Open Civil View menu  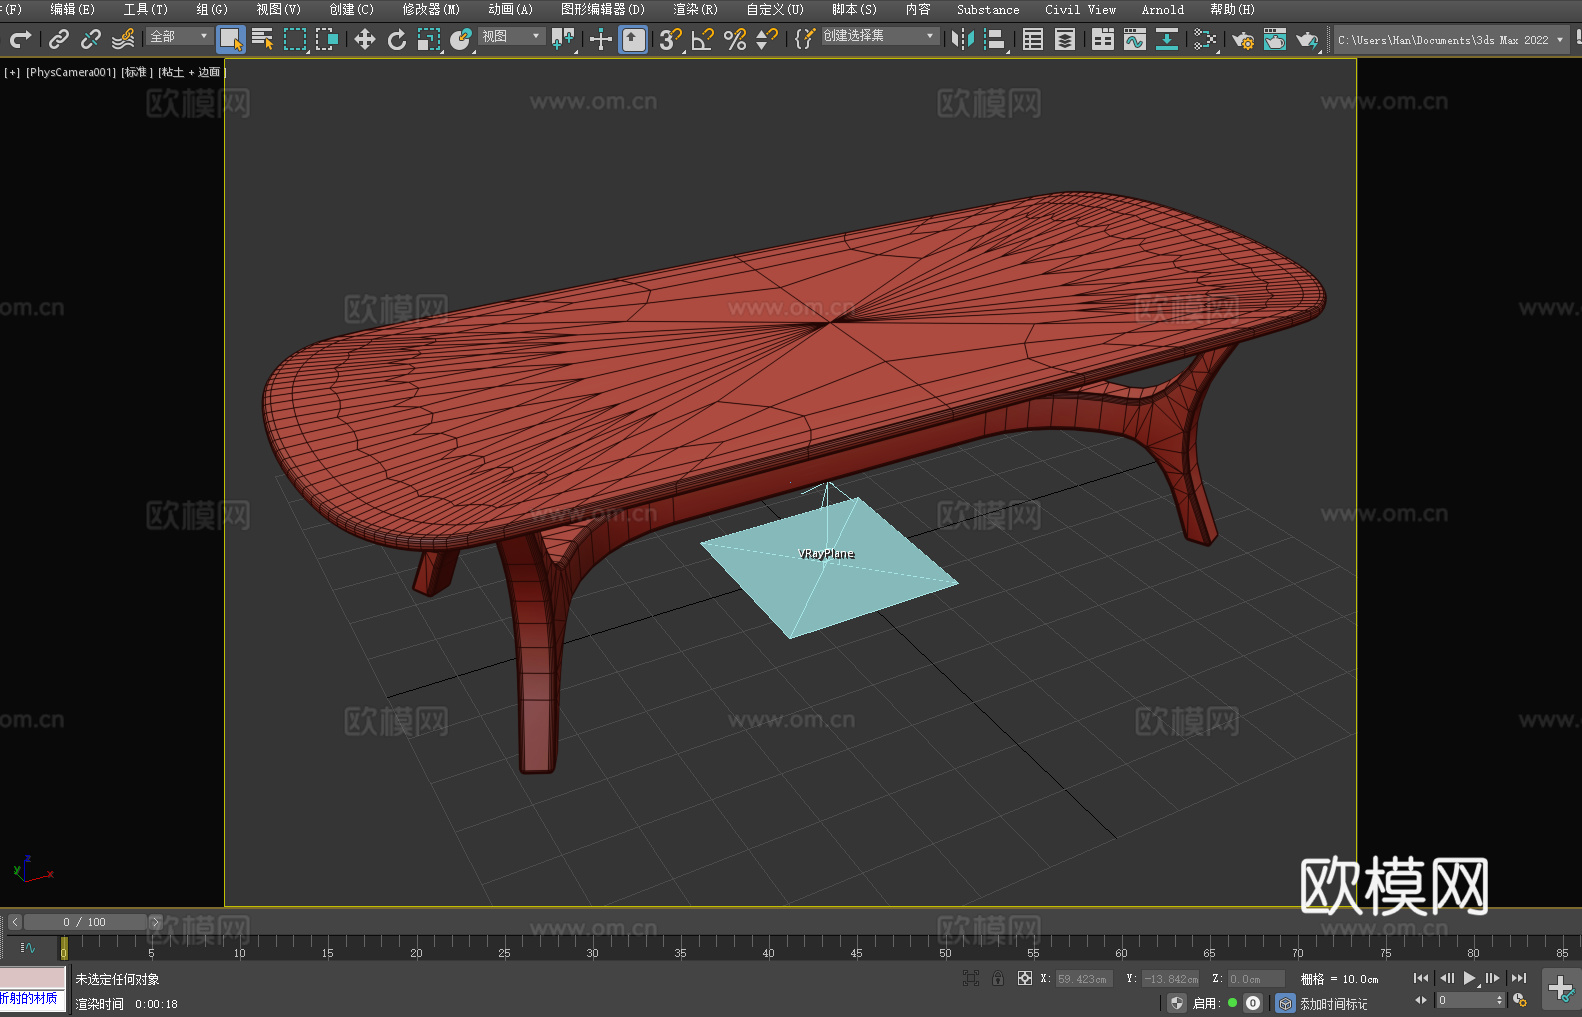click(1081, 9)
